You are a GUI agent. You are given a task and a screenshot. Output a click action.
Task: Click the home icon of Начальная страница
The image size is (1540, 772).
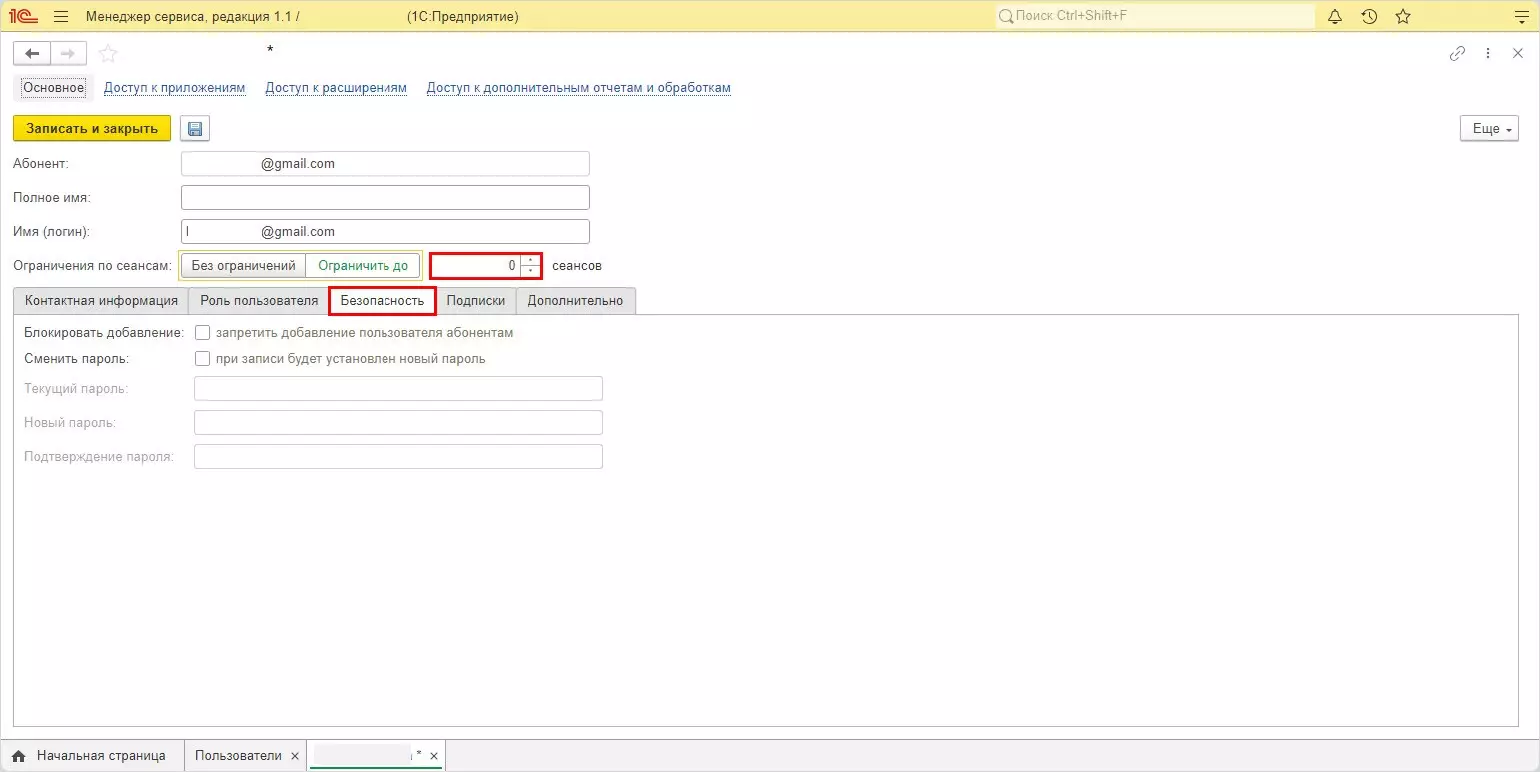(x=18, y=756)
